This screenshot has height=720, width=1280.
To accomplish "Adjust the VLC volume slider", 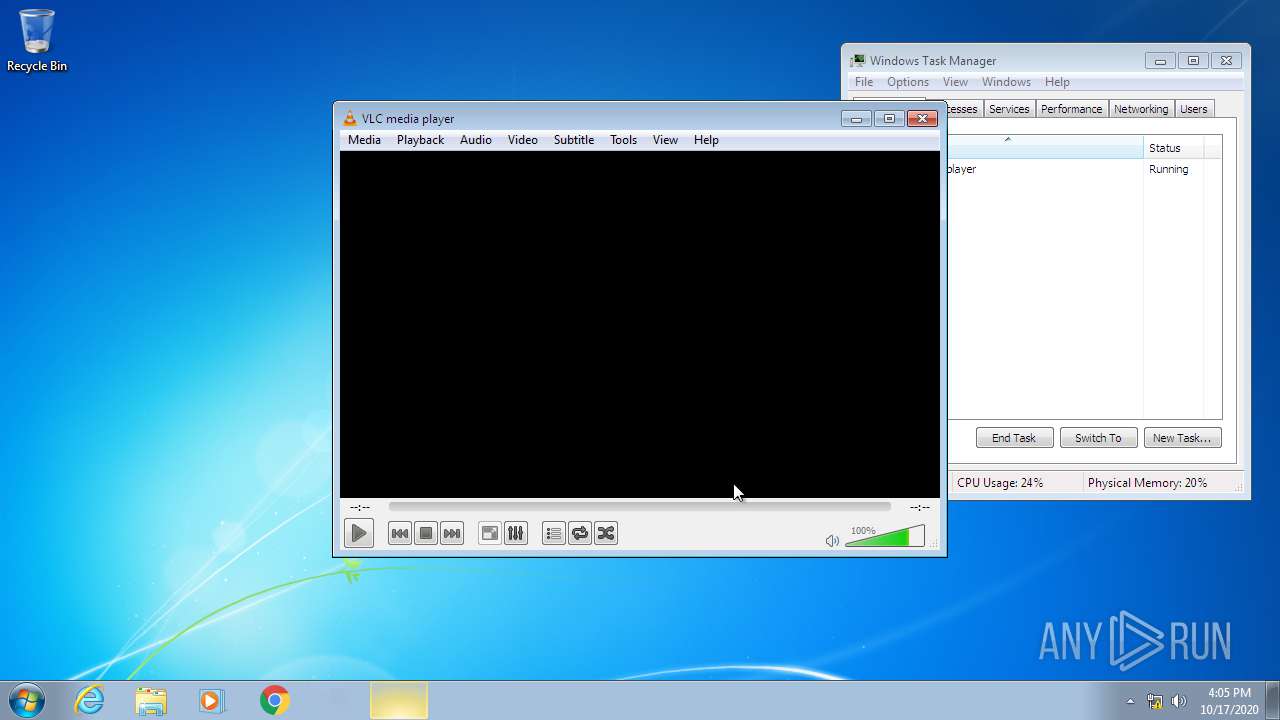I will tap(885, 537).
